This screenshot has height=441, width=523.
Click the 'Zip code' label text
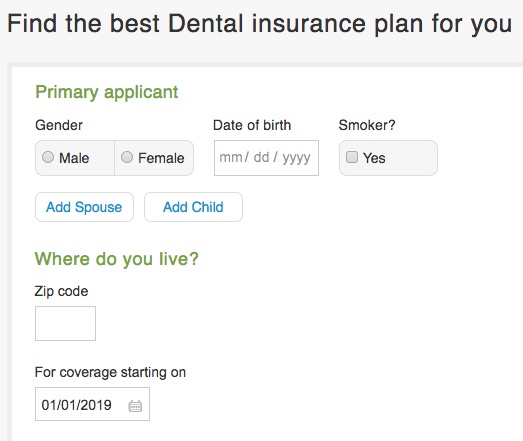[61, 292]
